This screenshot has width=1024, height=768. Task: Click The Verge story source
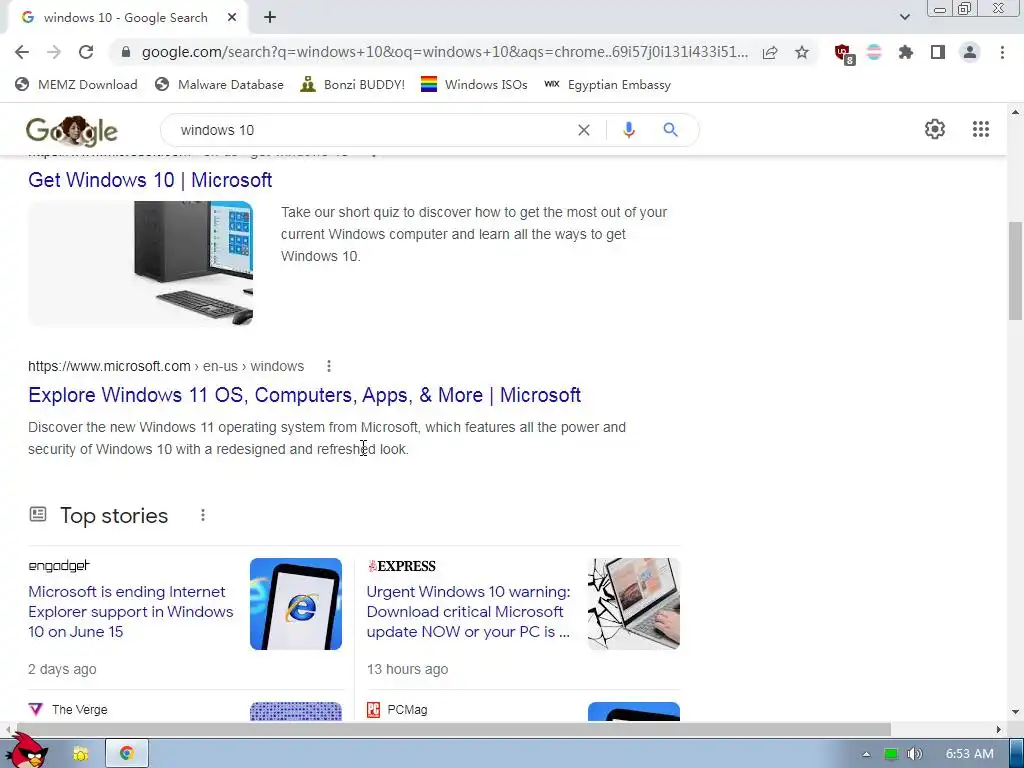point(68,710)
